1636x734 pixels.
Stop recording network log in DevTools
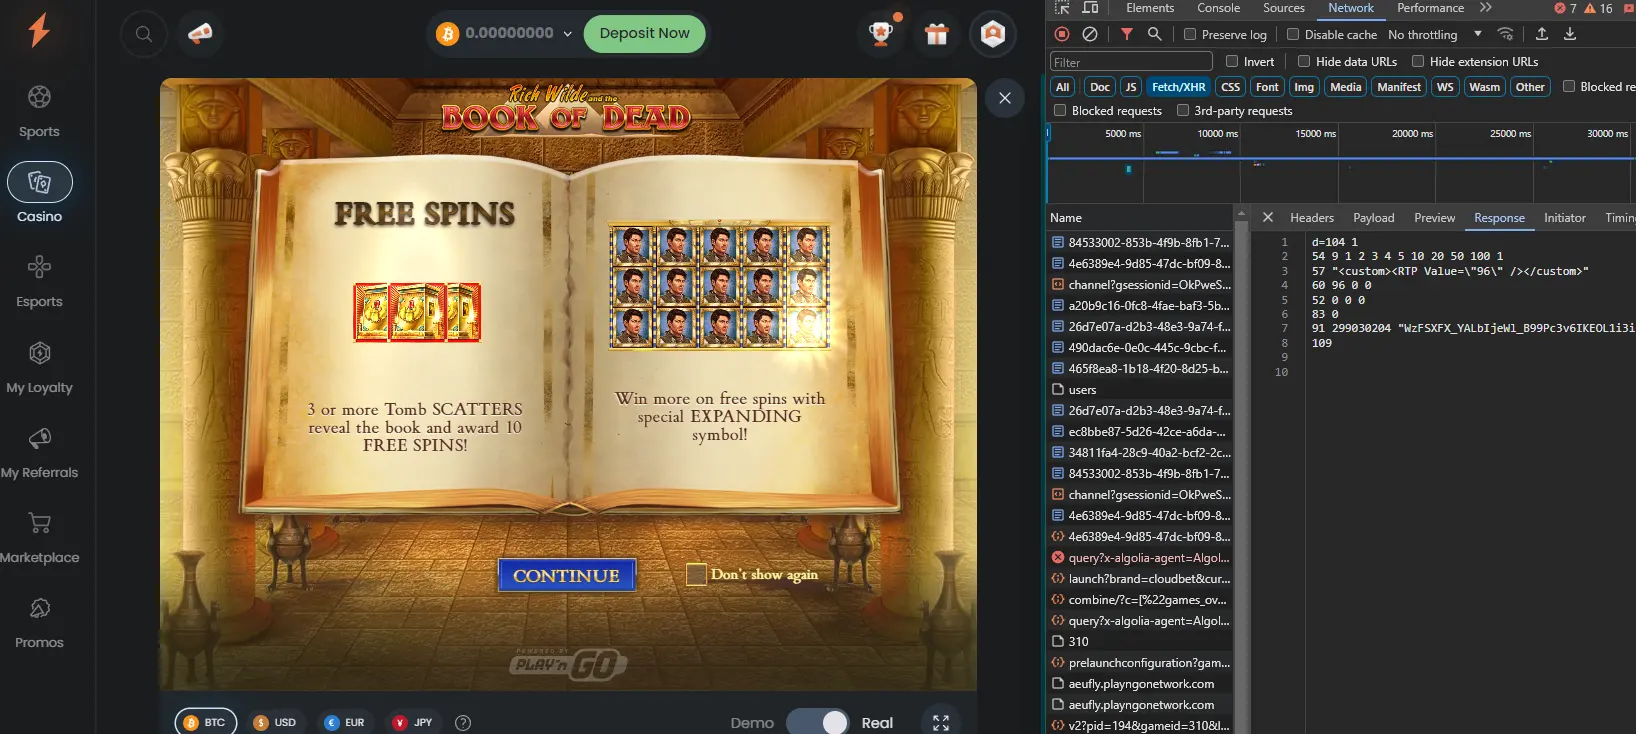tap(1062, 34)
